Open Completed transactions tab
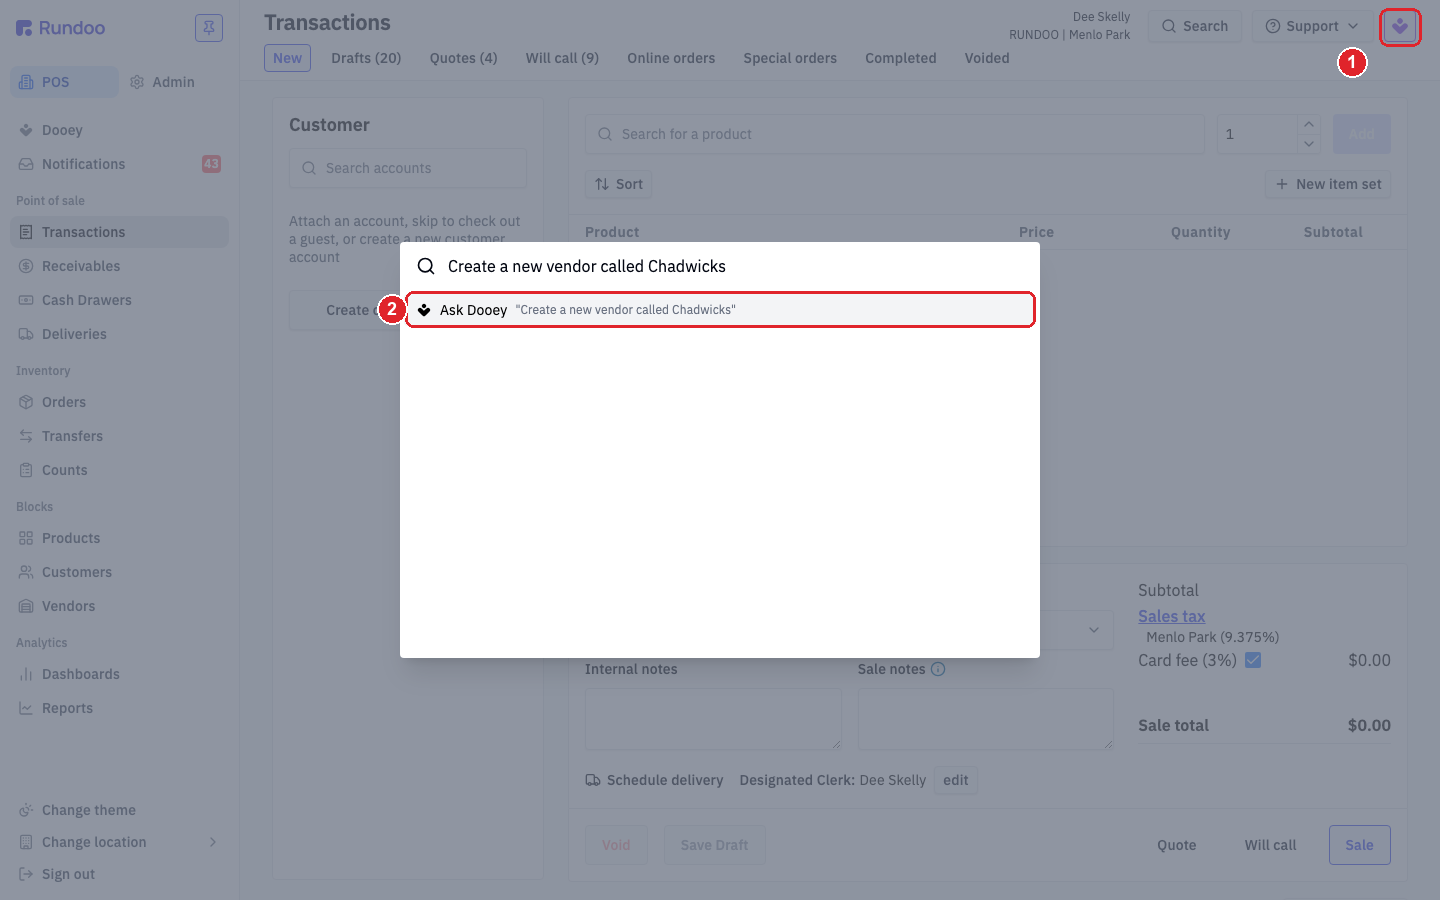This screenshot has height=900, width=1440. (x=900, y=58)
